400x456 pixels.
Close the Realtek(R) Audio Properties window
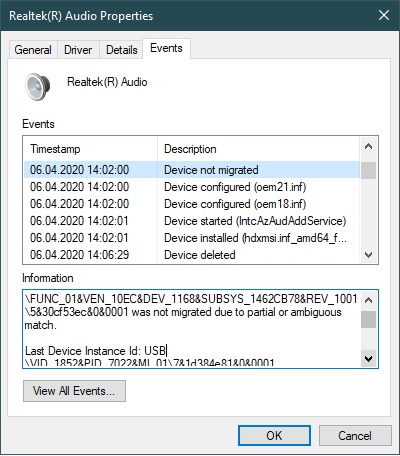coord(384,15)
